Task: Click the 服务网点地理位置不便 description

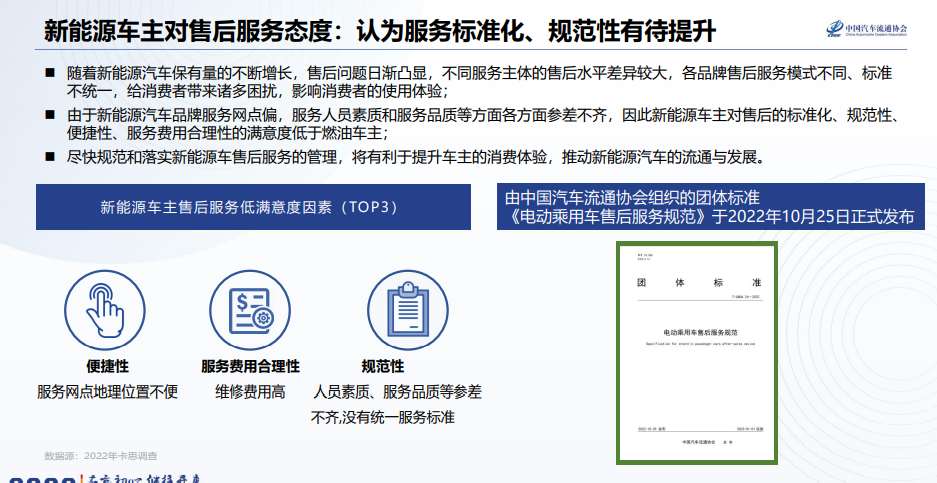Action: click(107, 391)
